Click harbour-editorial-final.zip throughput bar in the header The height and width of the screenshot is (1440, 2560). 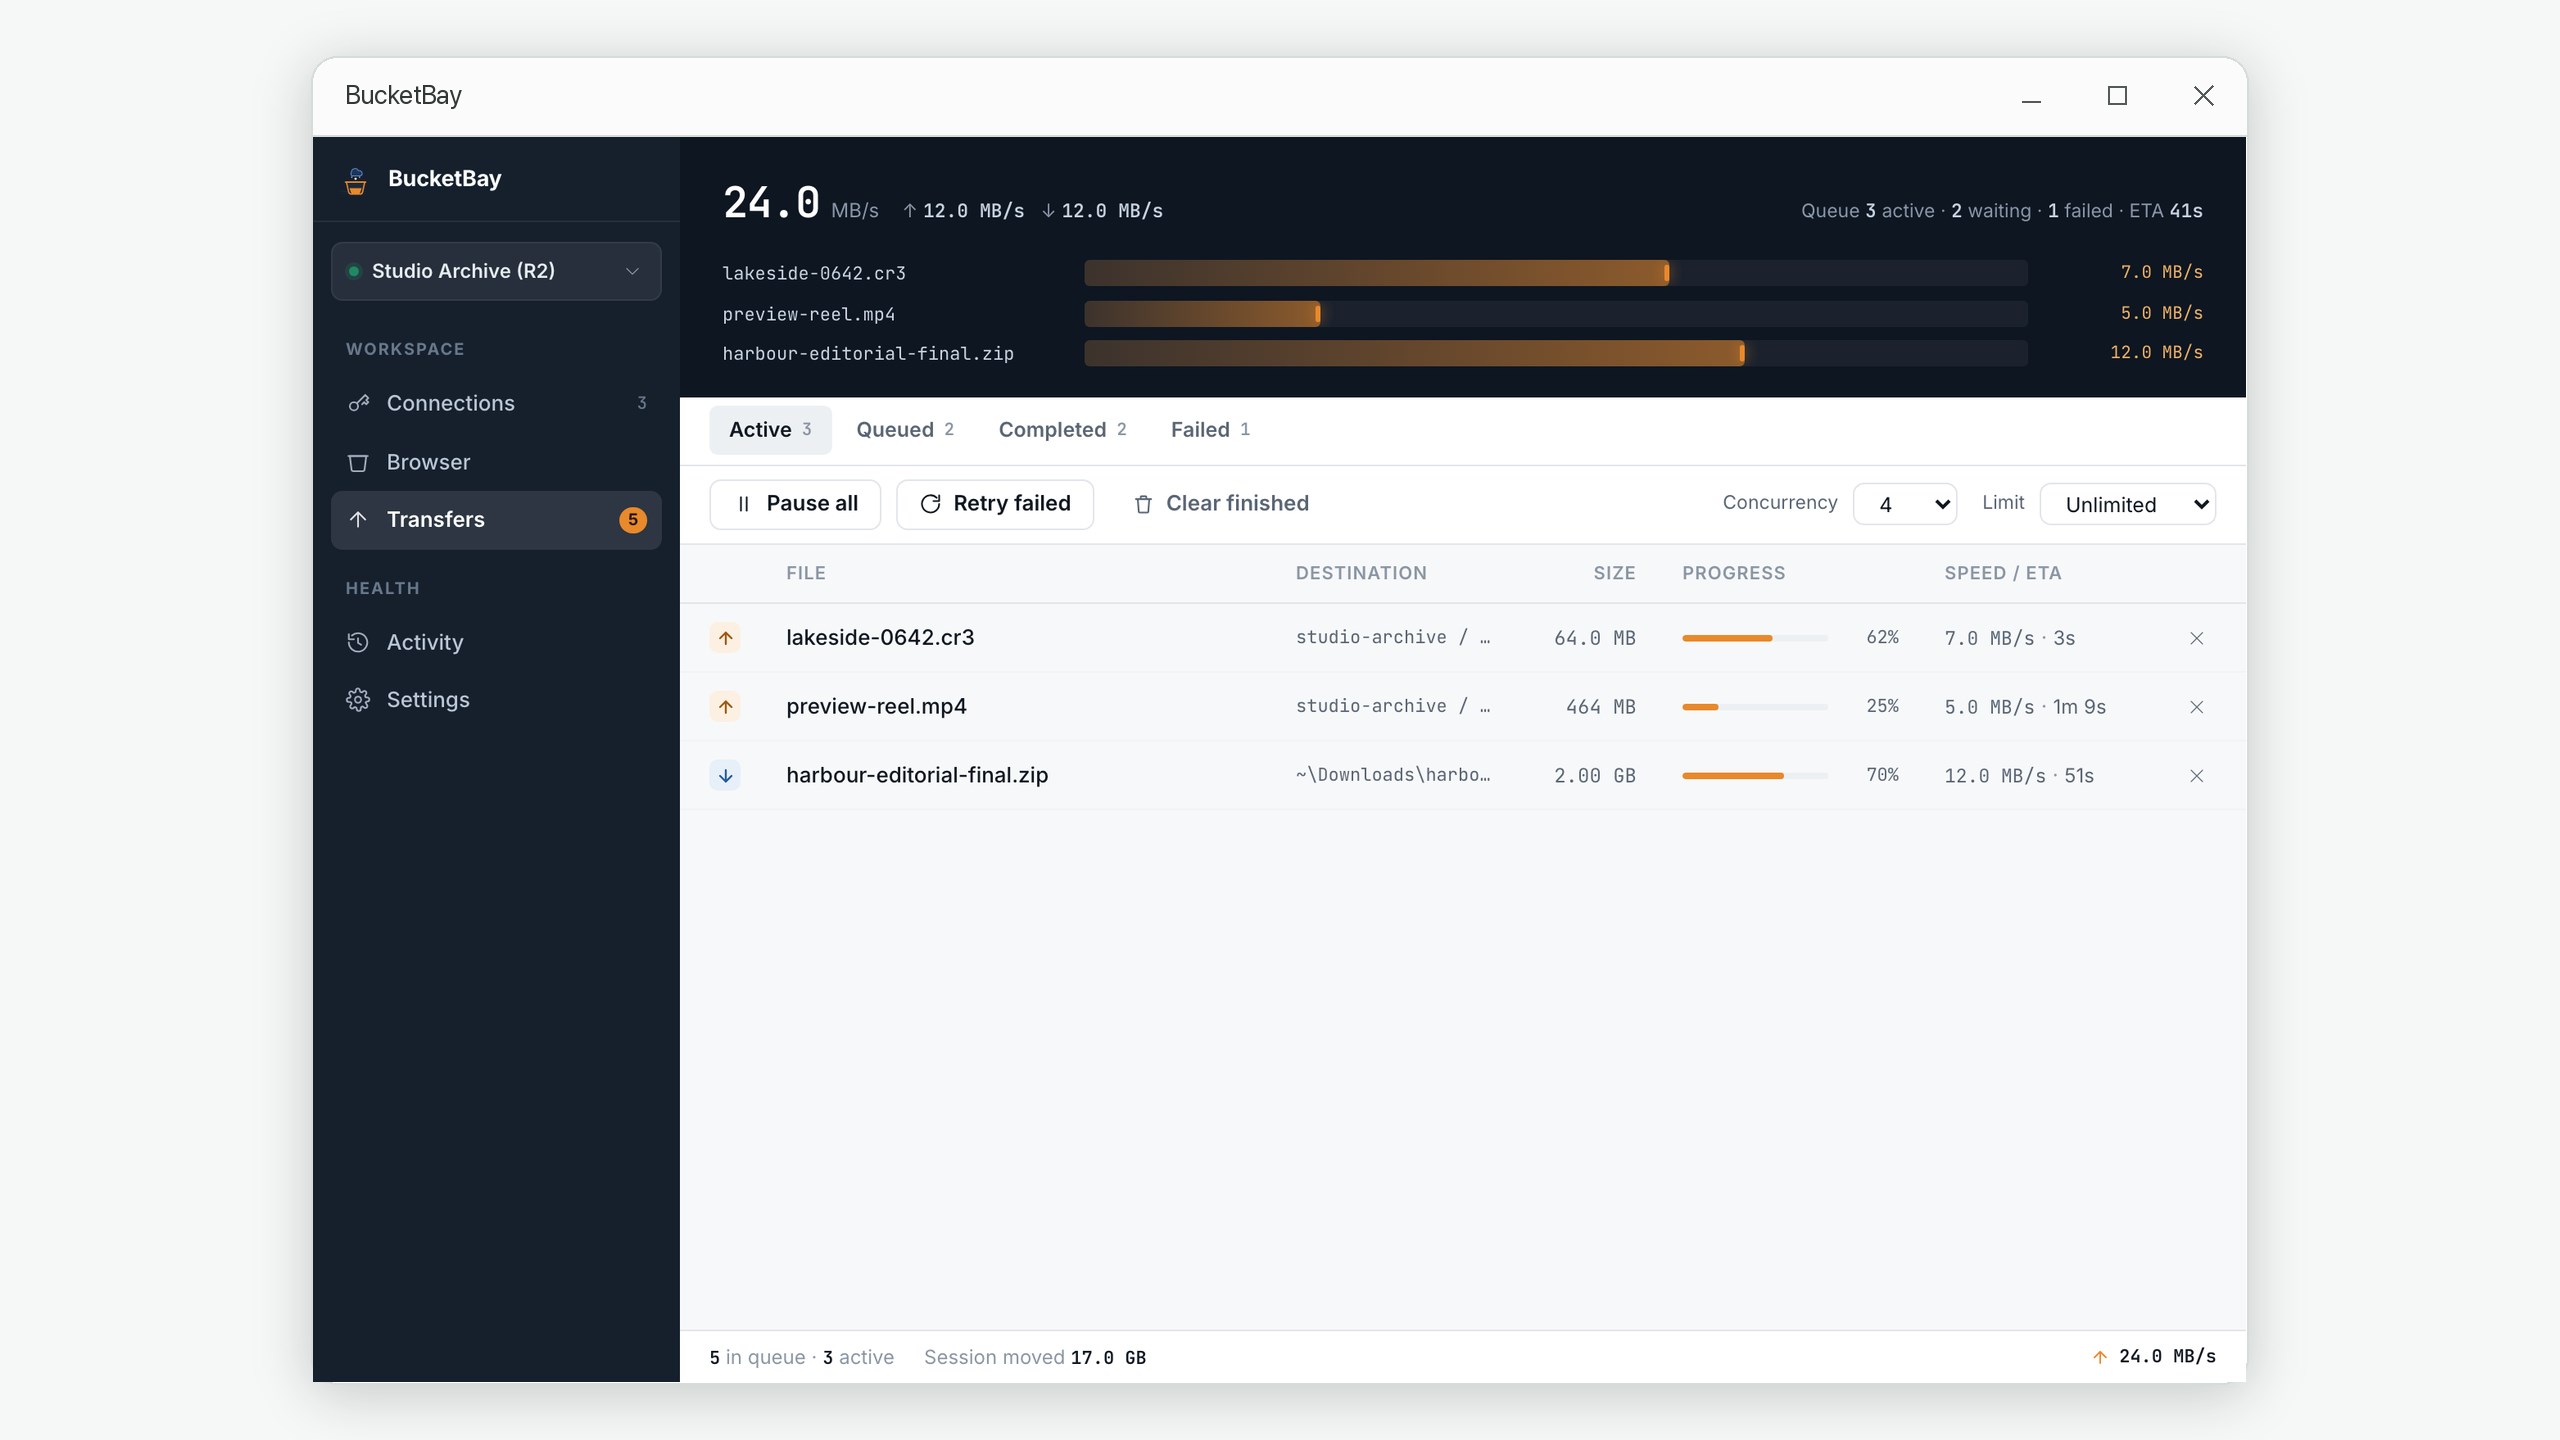(1556, 353)
